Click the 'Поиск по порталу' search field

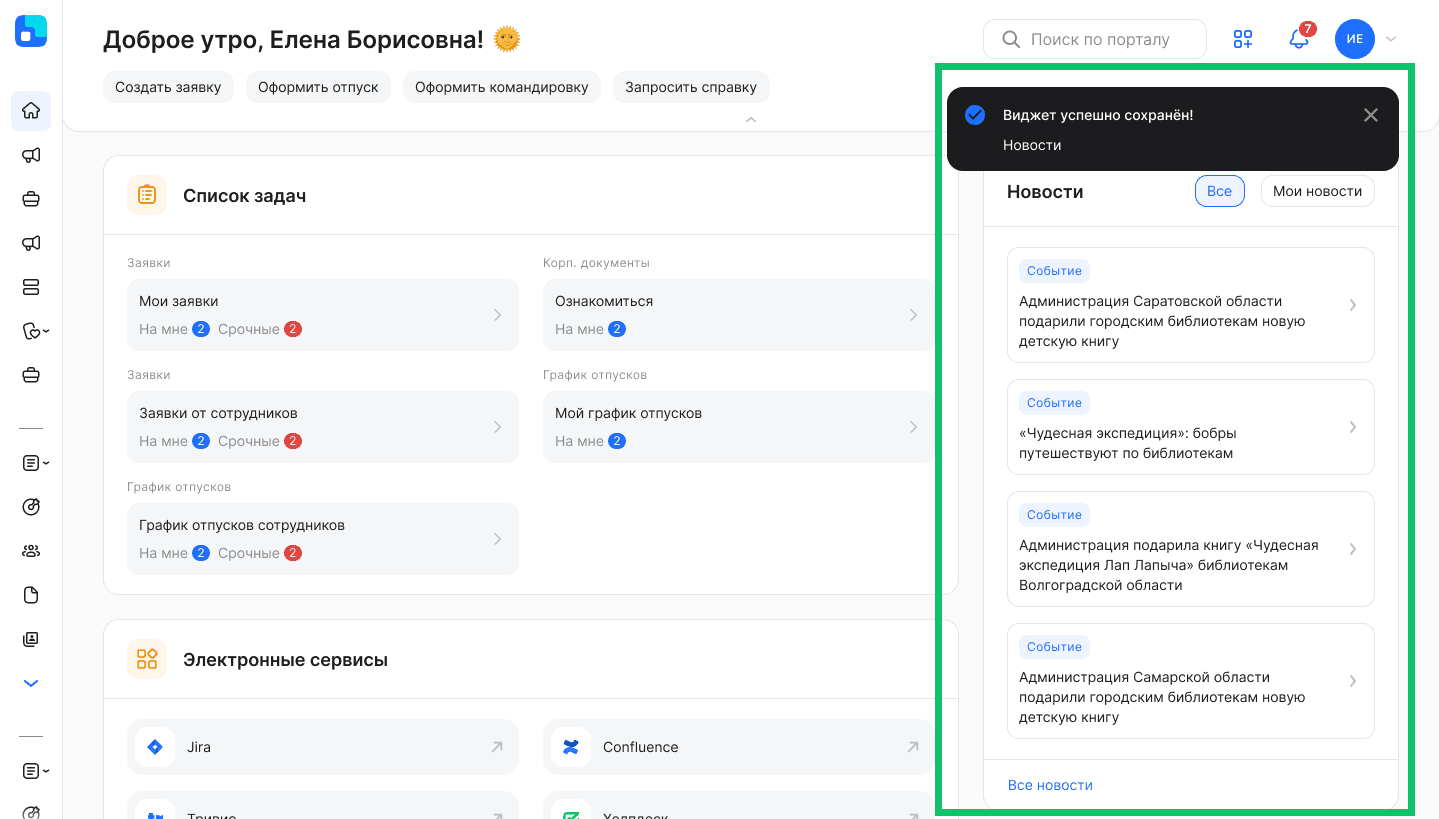(x=1094, y=39)
